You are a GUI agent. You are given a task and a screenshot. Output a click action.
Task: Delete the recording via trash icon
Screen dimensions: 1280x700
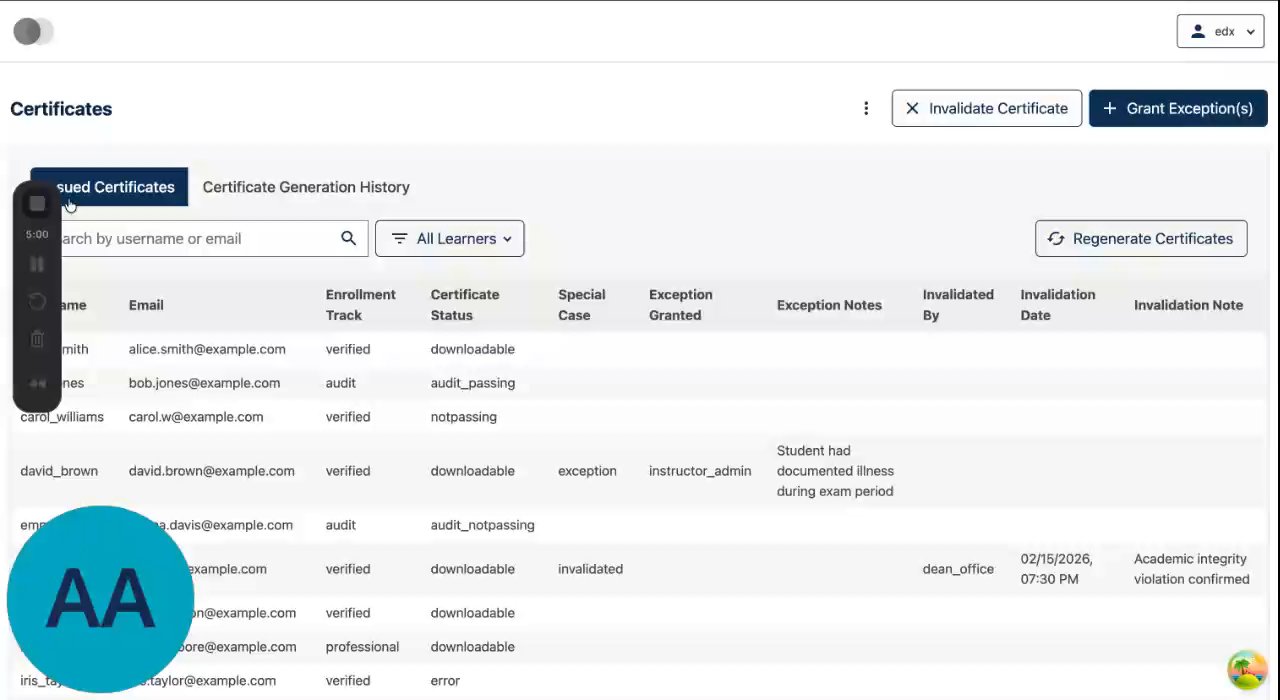(x=37, y=340)
